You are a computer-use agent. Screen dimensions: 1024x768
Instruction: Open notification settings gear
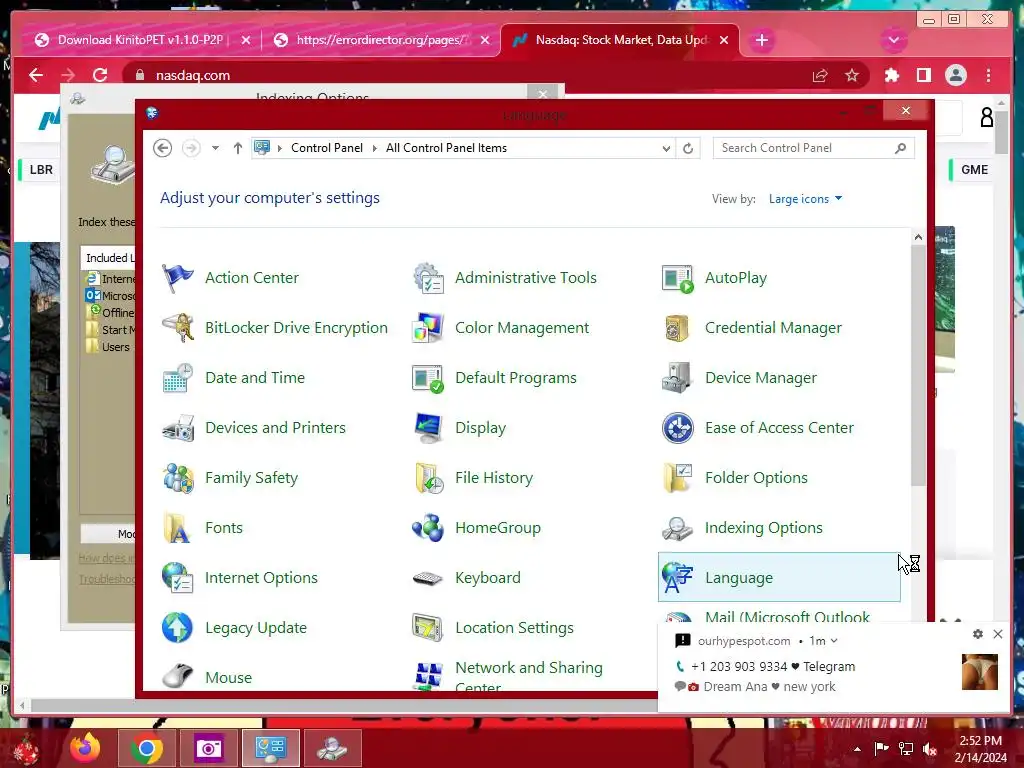[978, 634]
